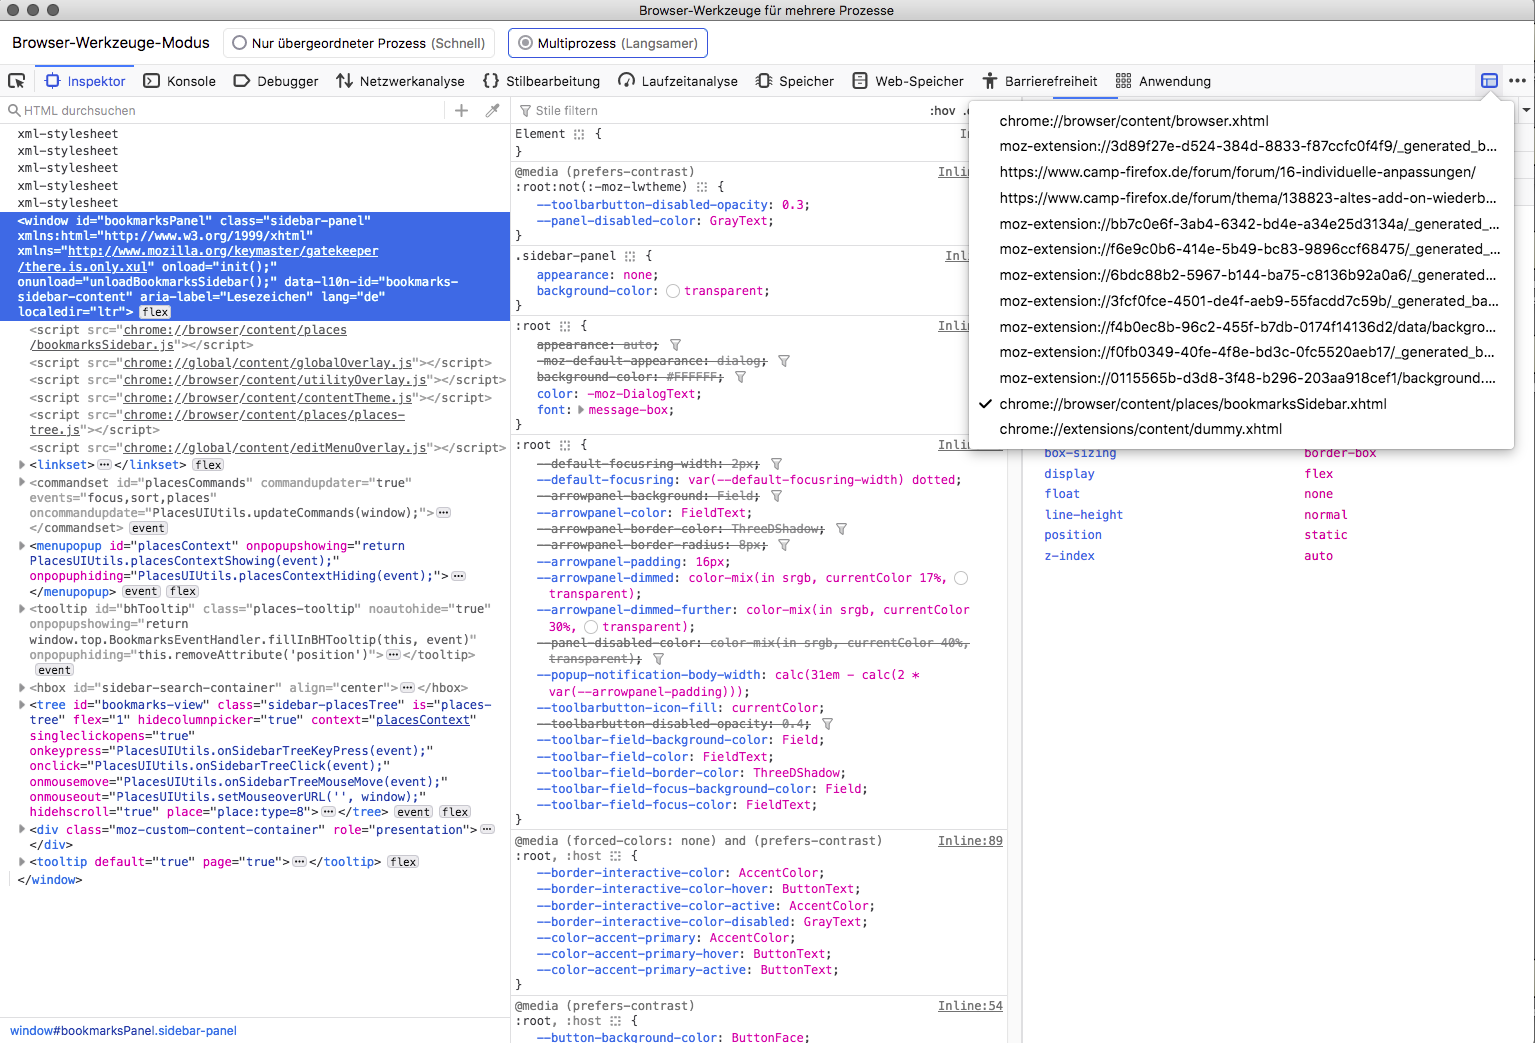Viewport: 1535px width, 1043px height.
Task: Click filter icon beside arrowpanel-border-color
Action: coord(841,529)
